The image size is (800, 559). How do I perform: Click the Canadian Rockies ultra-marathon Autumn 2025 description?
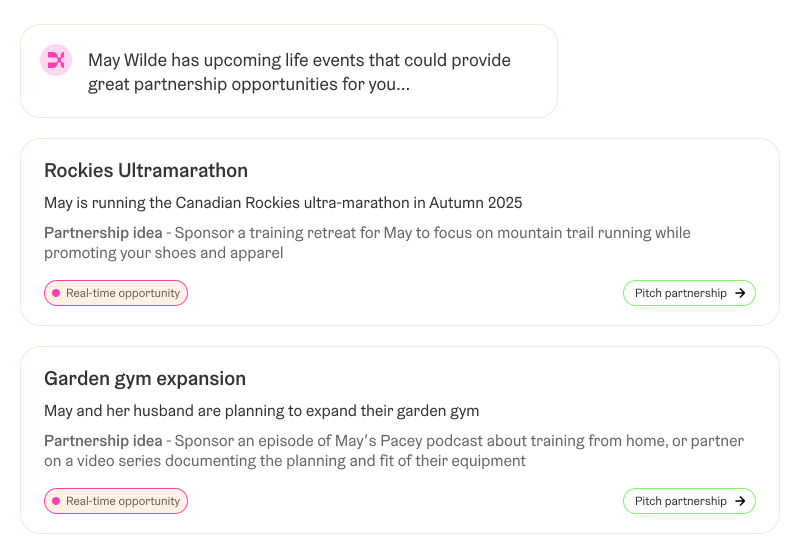pyautogui.click(x=283, y=203)
